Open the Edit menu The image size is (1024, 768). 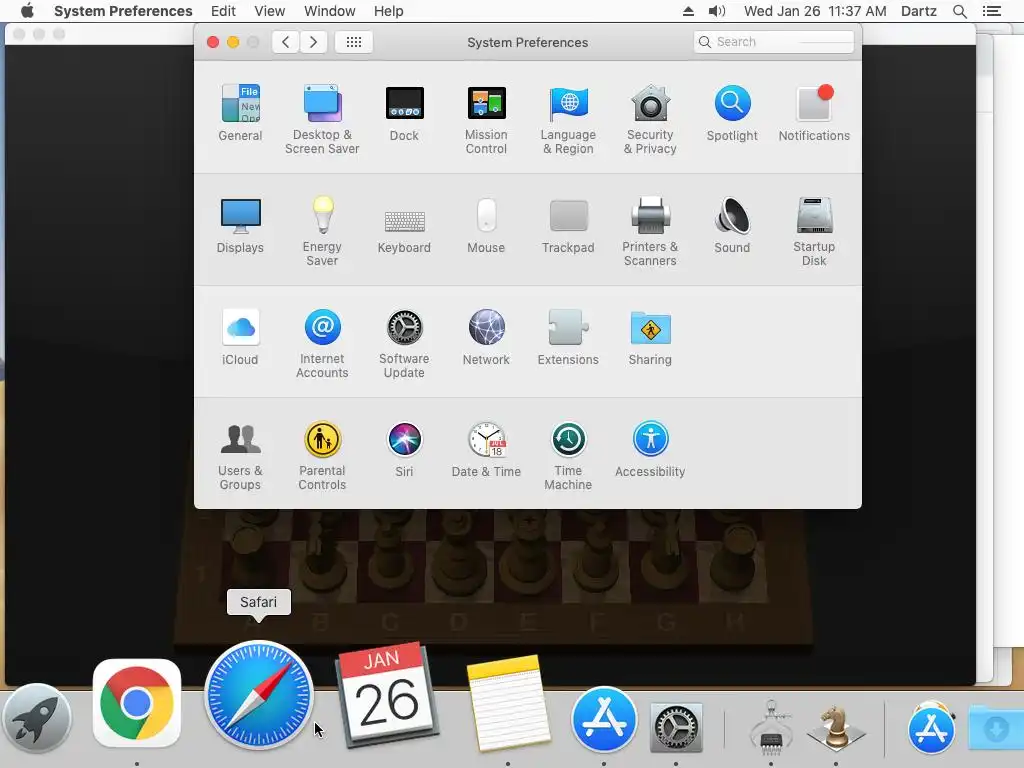point(223,11)
